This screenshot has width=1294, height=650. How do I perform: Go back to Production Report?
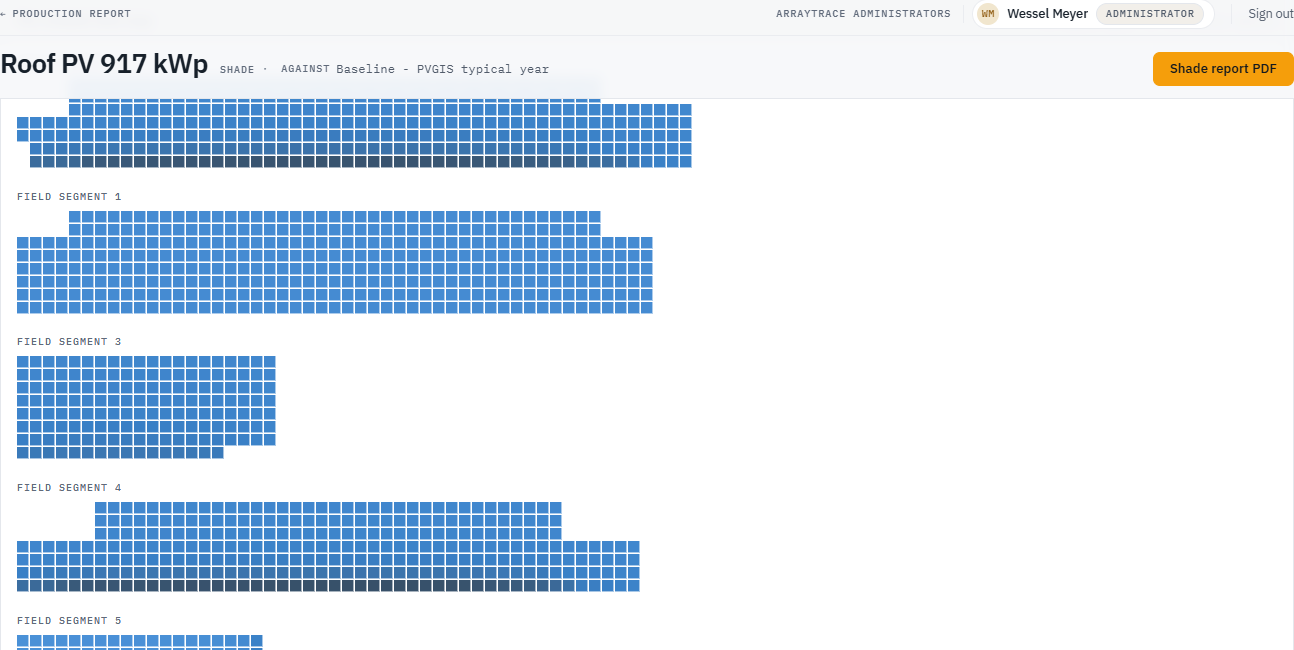[x=66, y=14]
